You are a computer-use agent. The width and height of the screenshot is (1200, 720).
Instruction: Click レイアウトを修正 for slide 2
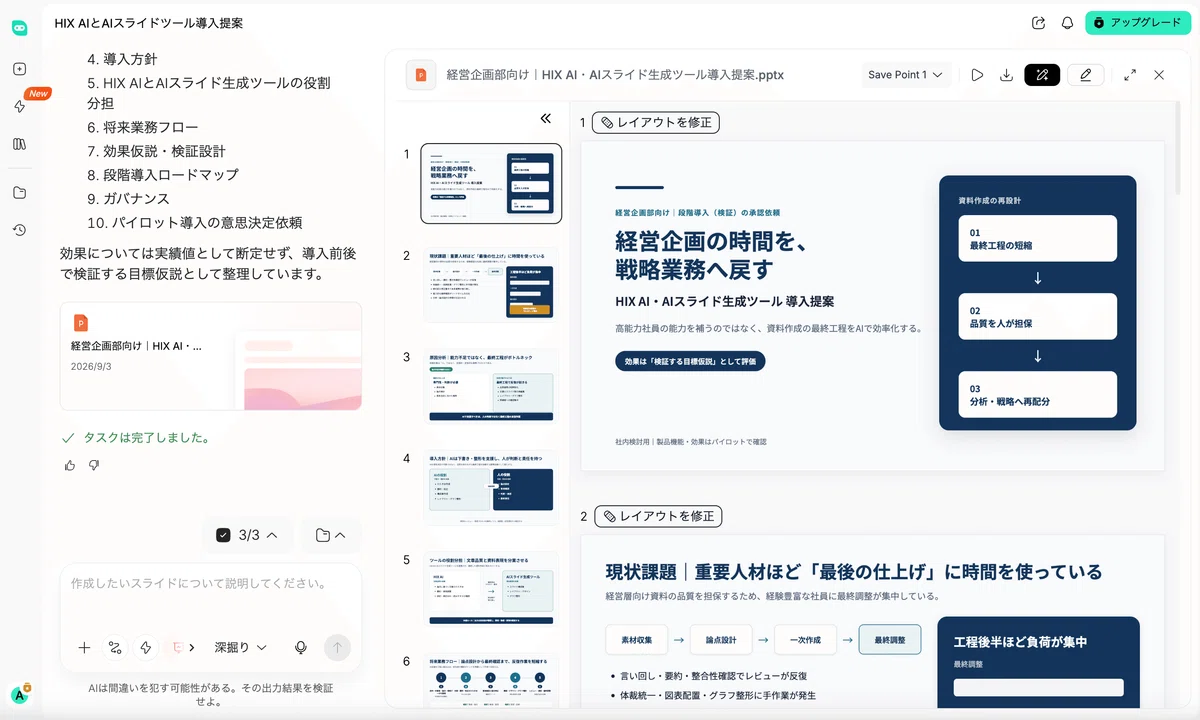[658, 517]
